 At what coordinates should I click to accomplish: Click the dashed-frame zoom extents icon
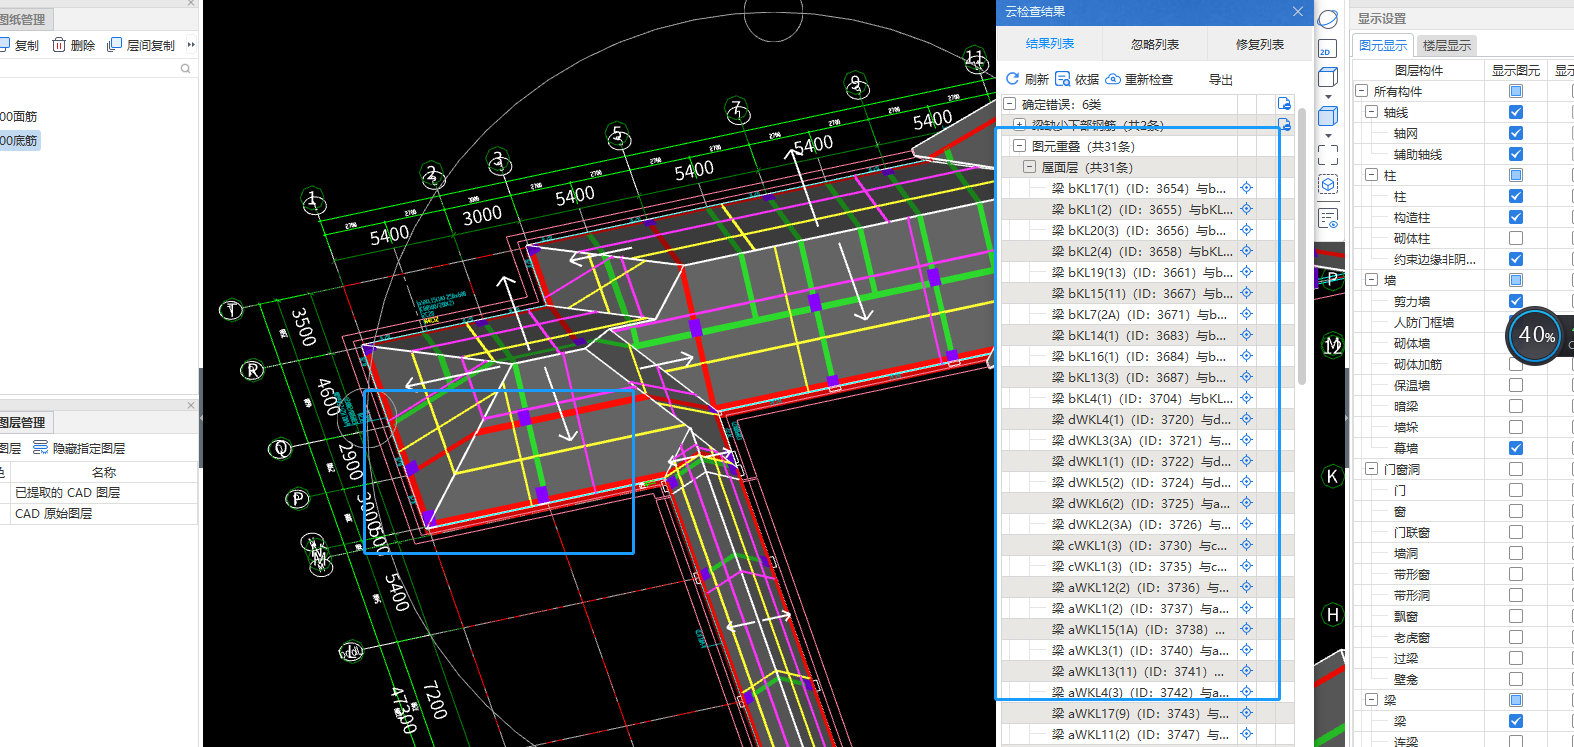click(x=1328, y=154)
